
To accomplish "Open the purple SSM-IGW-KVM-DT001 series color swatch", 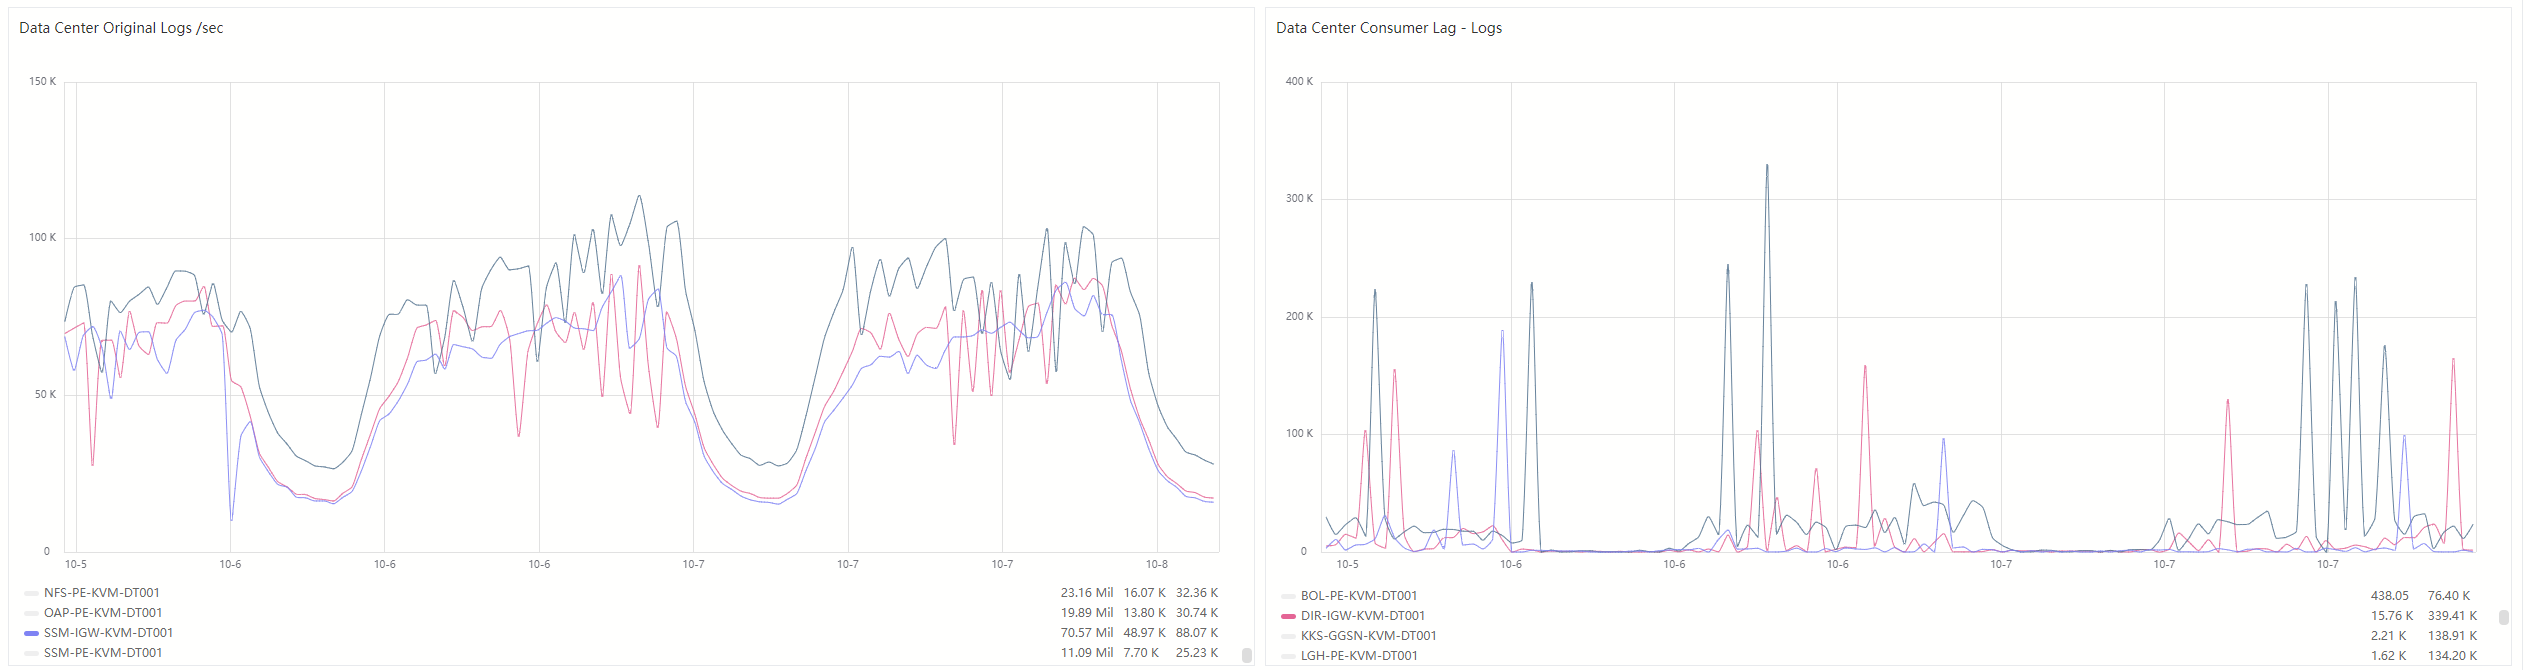I will point(31,633).
